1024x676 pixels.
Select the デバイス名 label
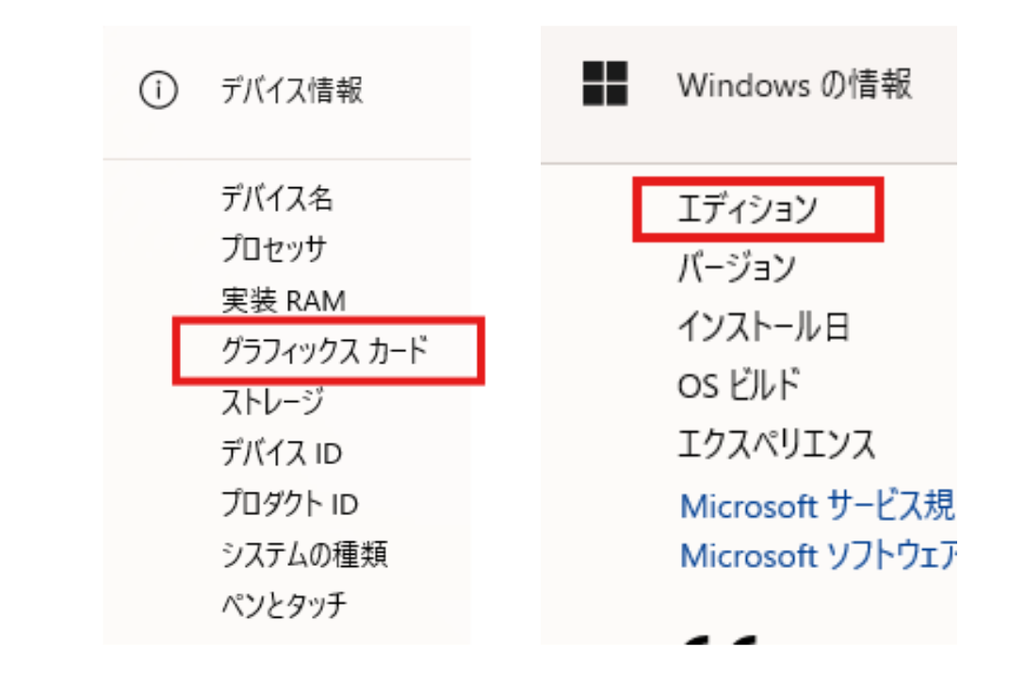[277, 198]
